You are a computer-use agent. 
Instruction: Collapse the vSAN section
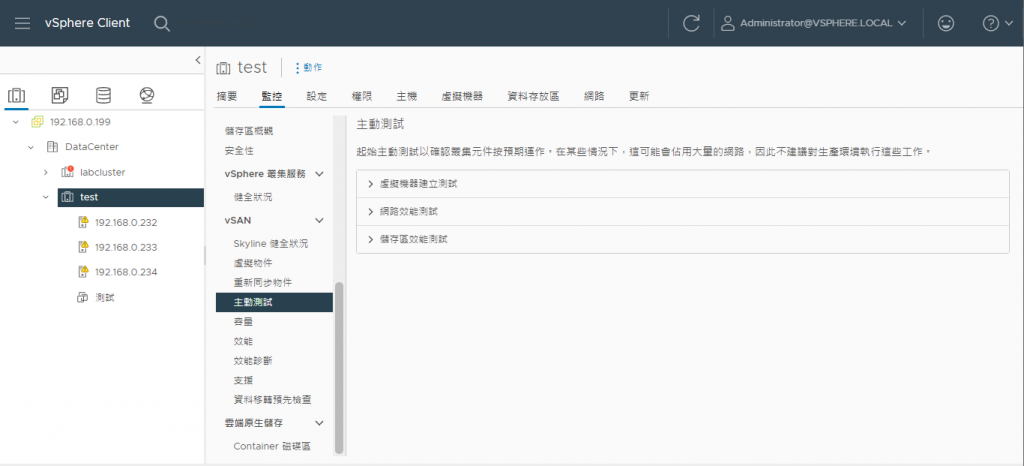[x=319, y=221]
